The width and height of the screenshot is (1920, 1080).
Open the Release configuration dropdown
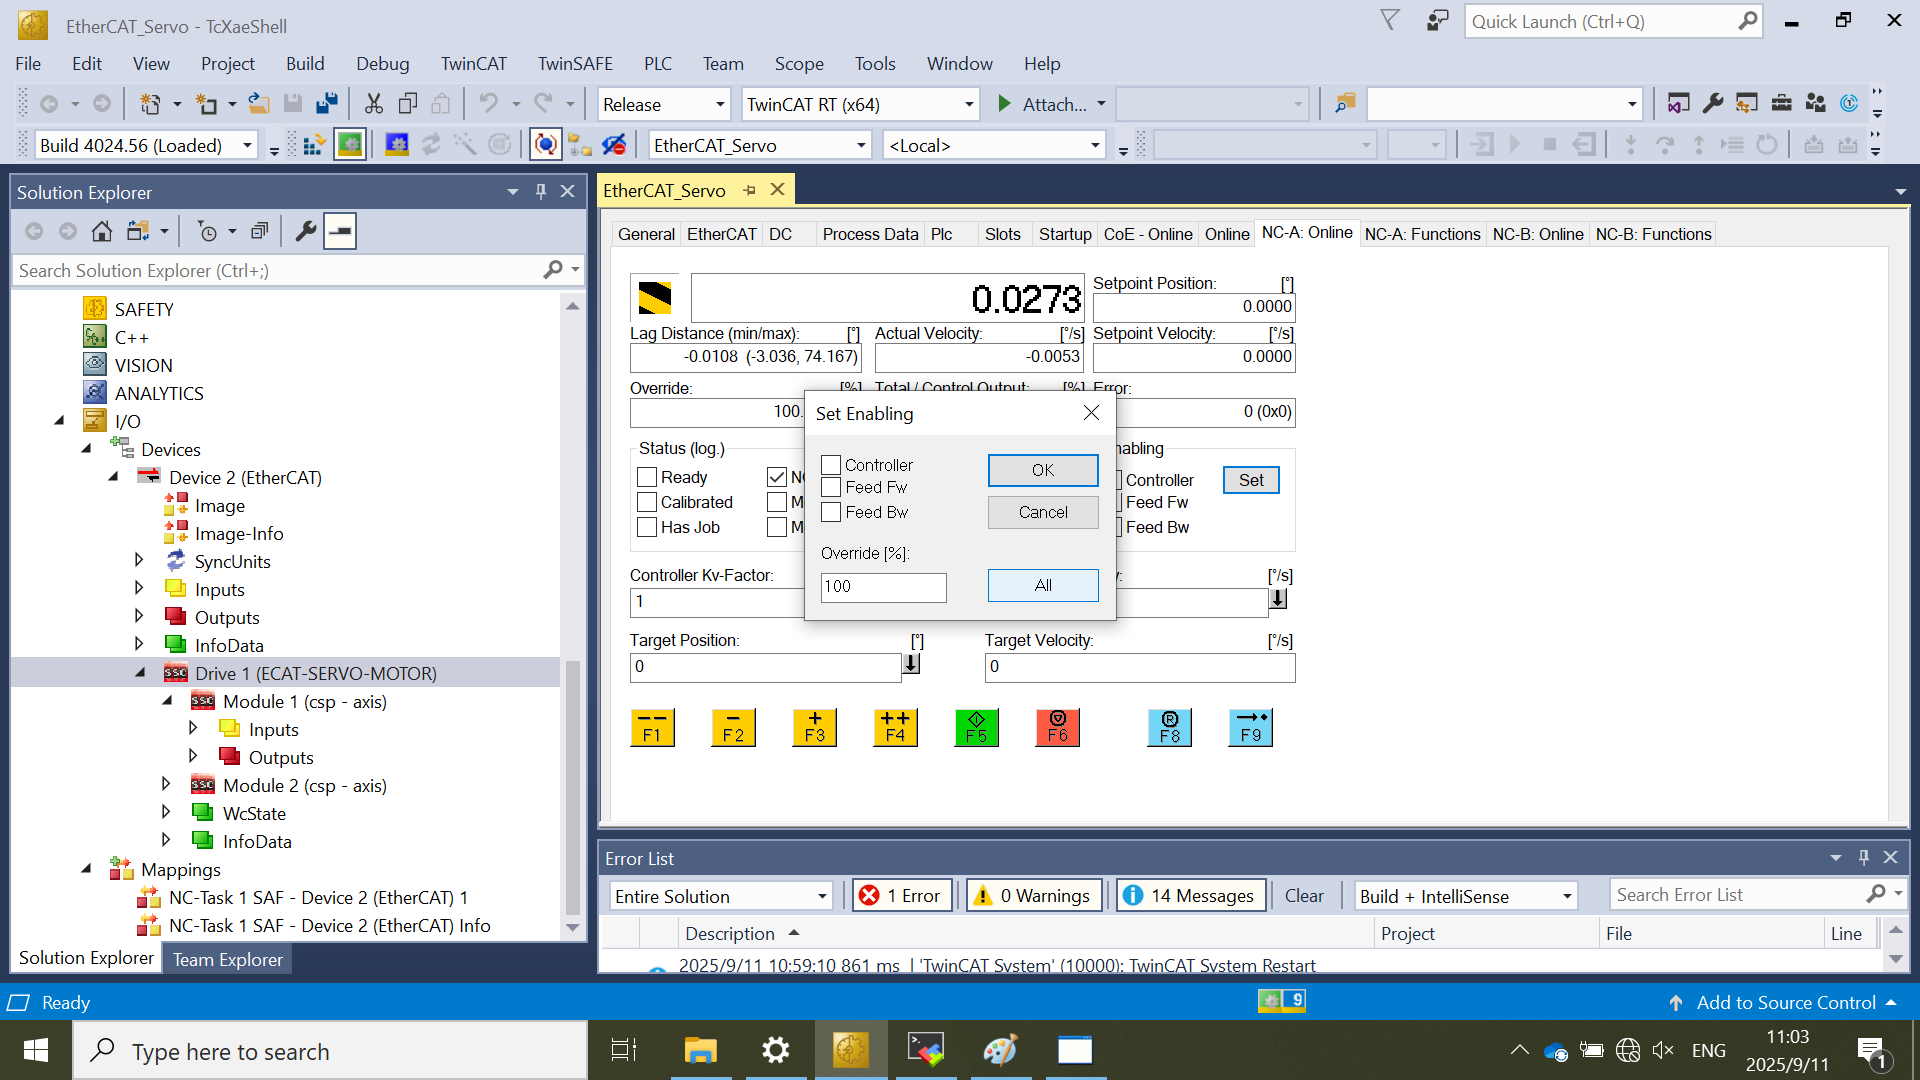(x=719, y=104)
